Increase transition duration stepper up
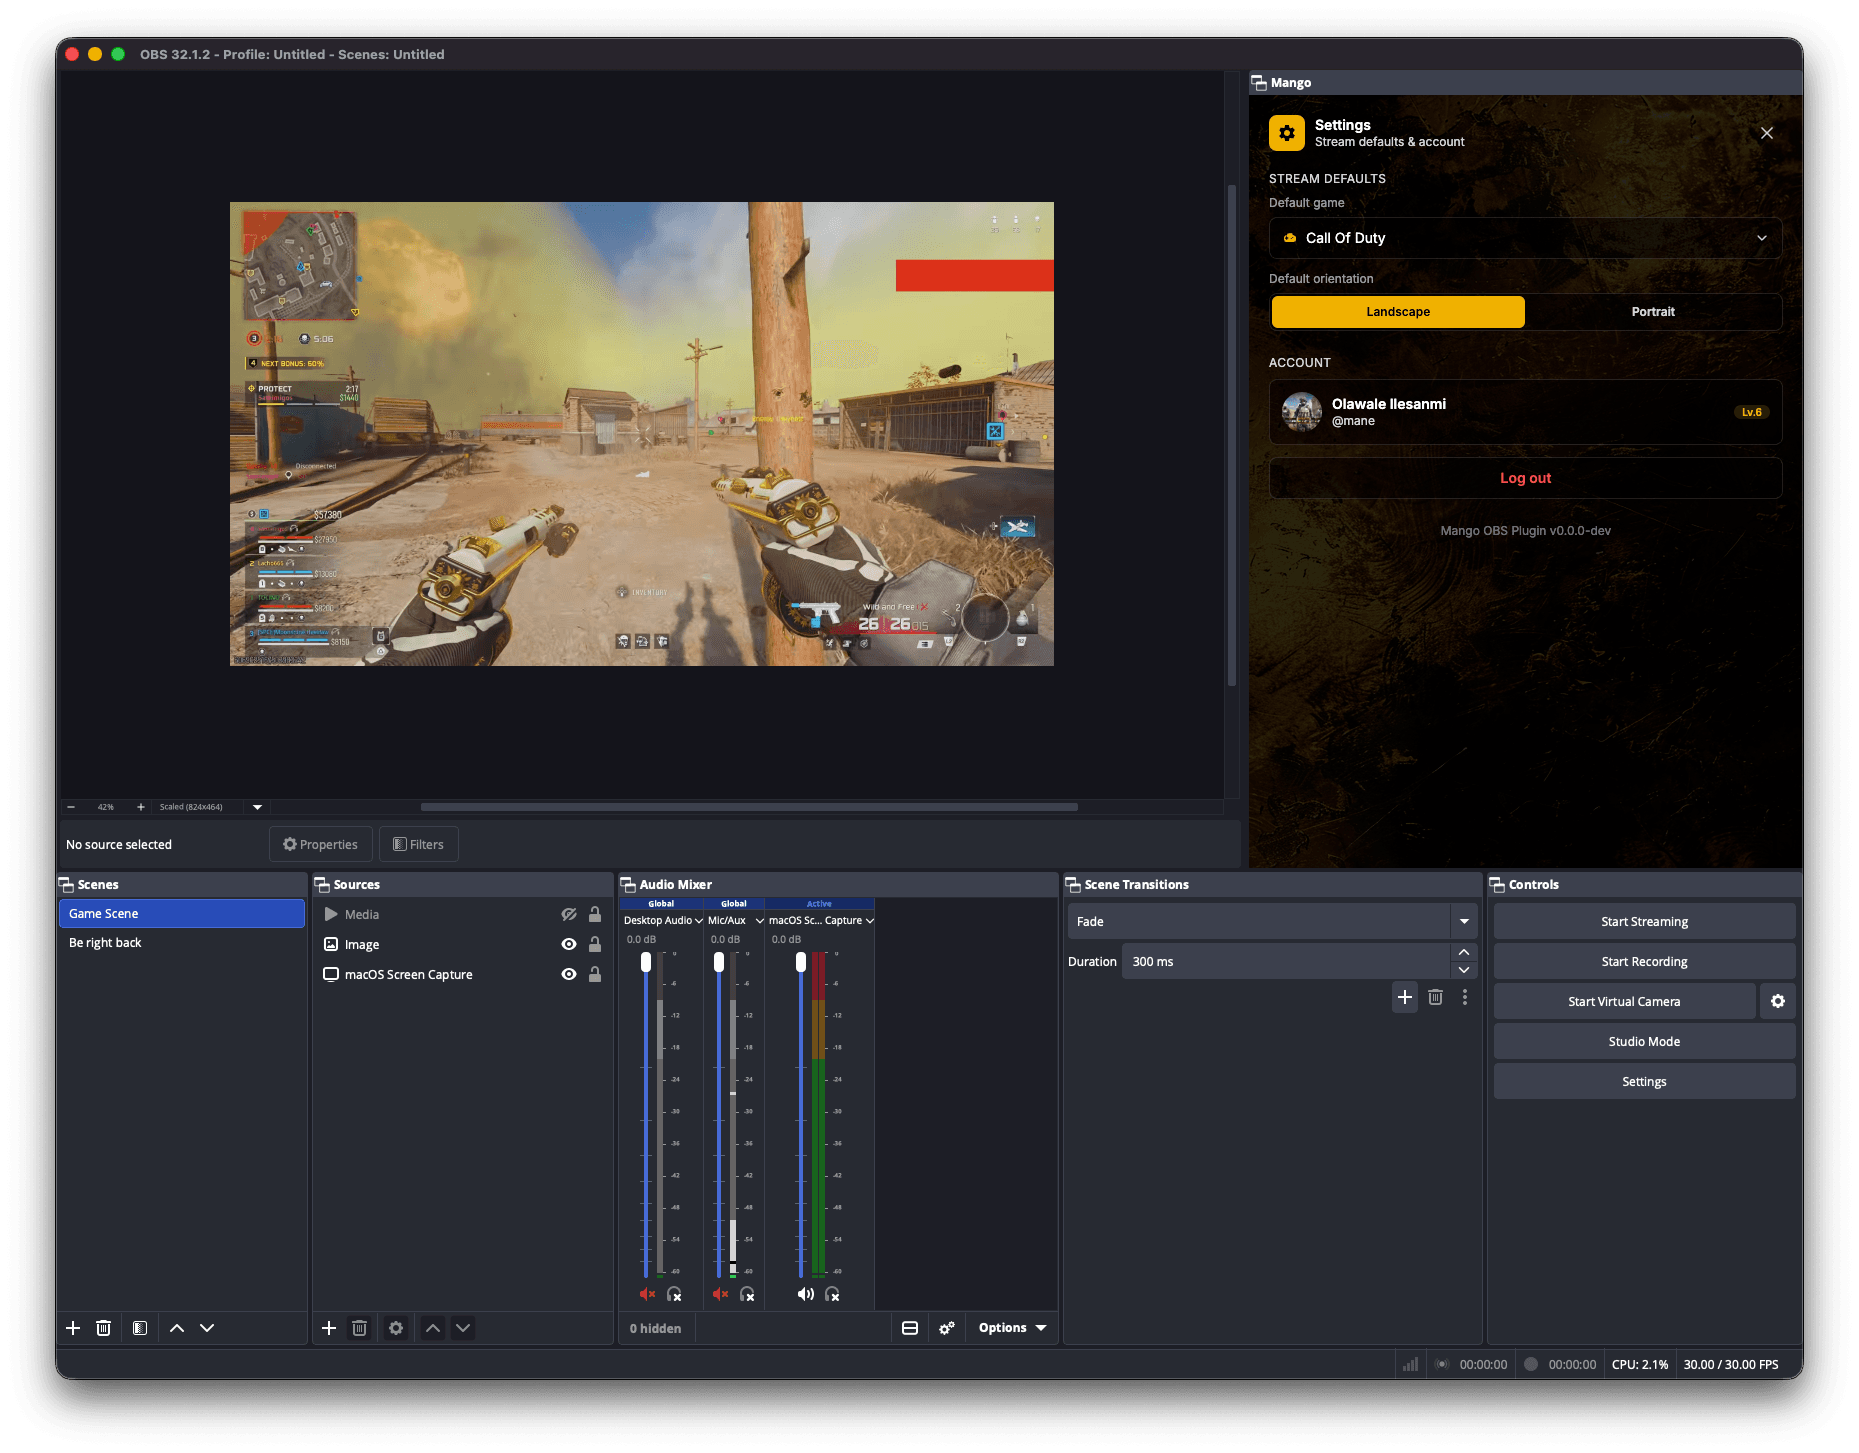The width and height of the screenshot is (1859, 1453). coord(1464,952)
